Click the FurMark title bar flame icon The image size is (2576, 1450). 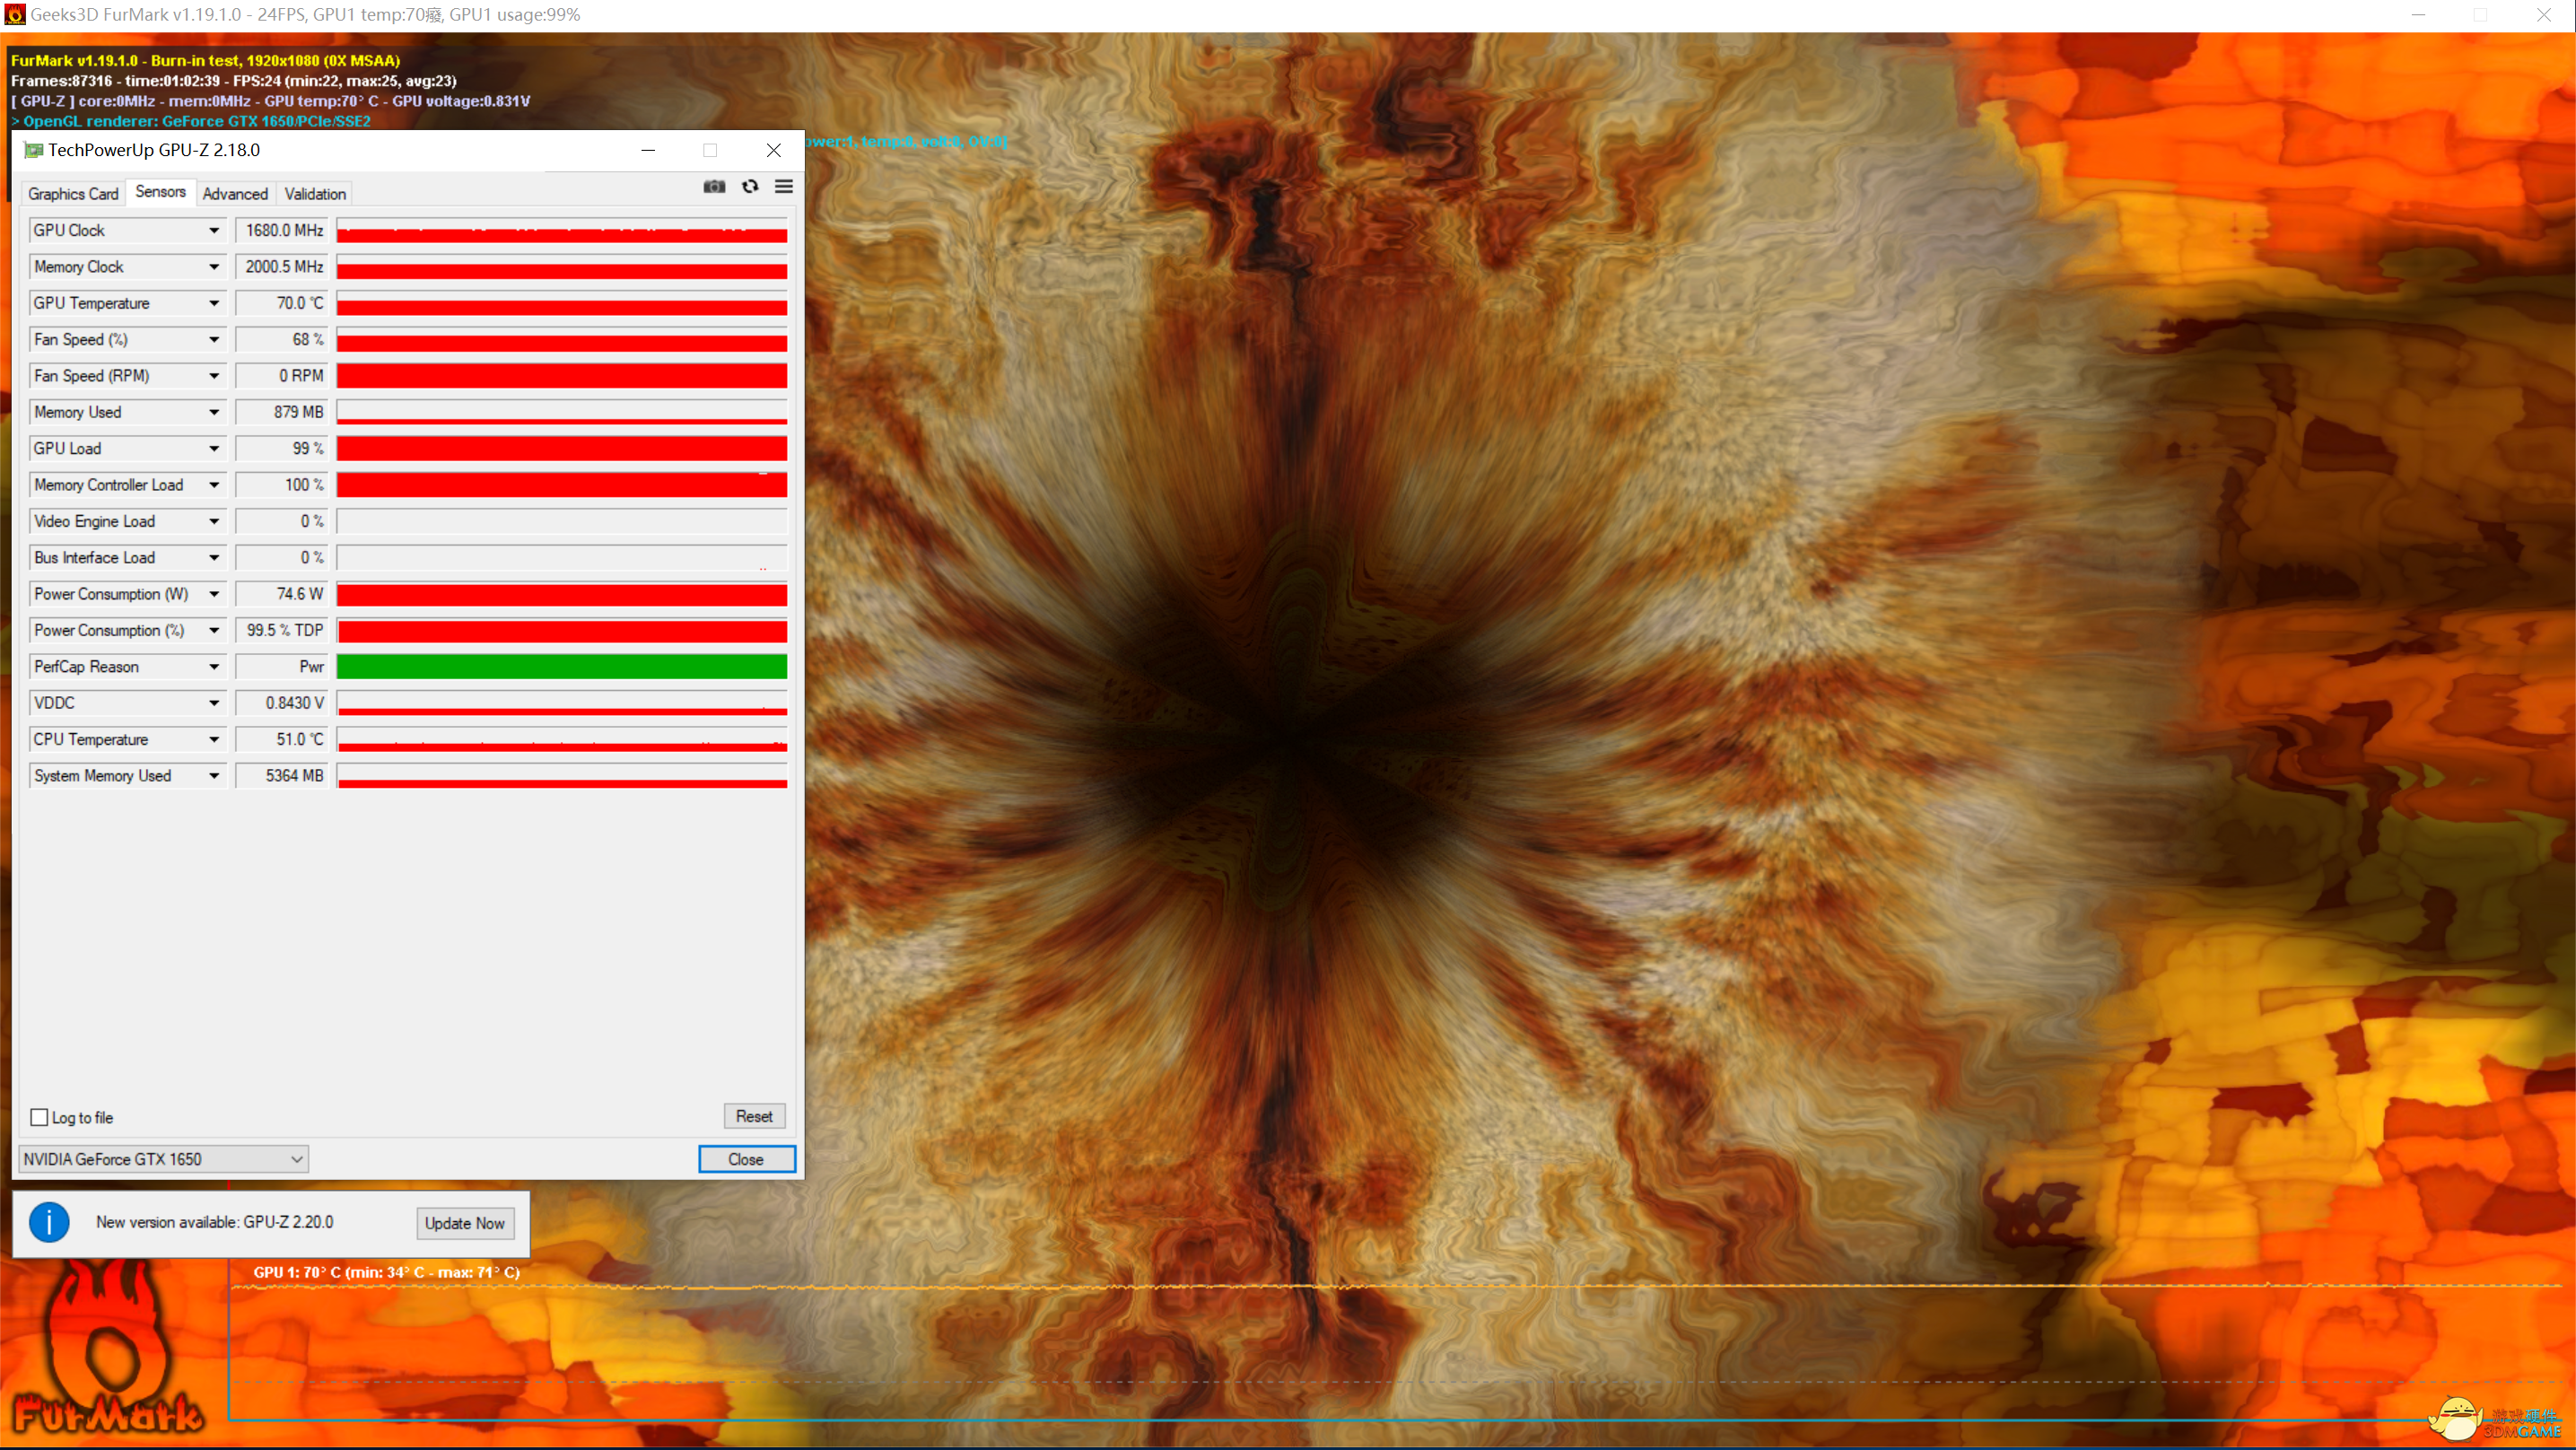click(14, 15)
